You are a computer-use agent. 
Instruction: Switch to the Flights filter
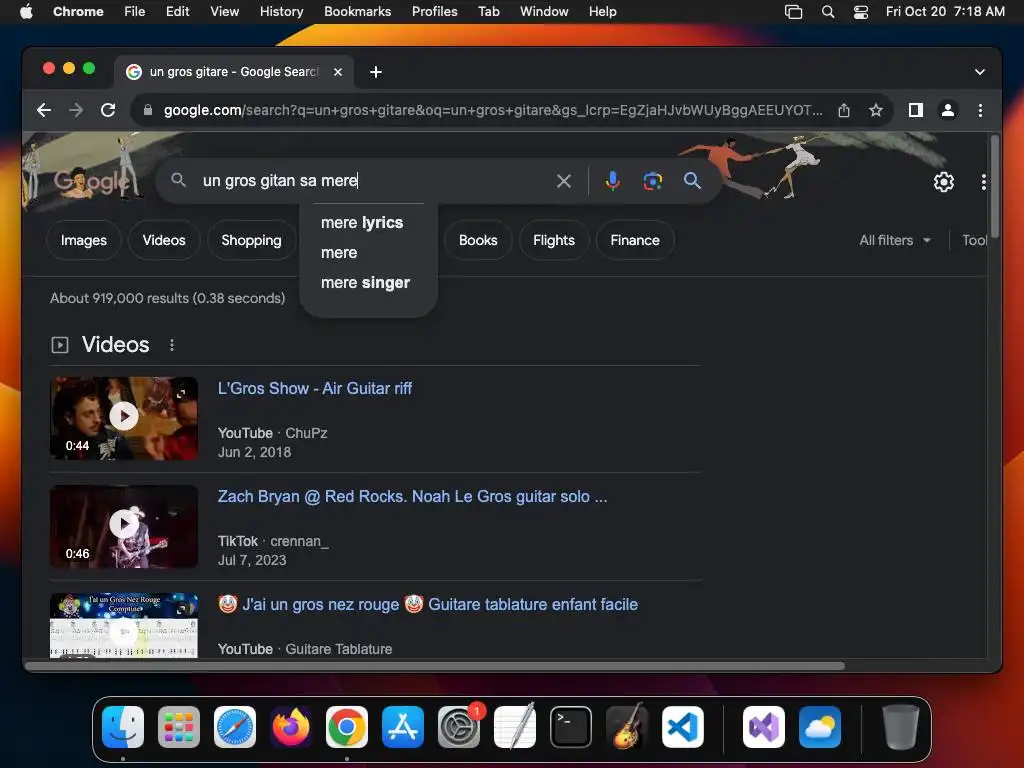(x=554, y=240)
